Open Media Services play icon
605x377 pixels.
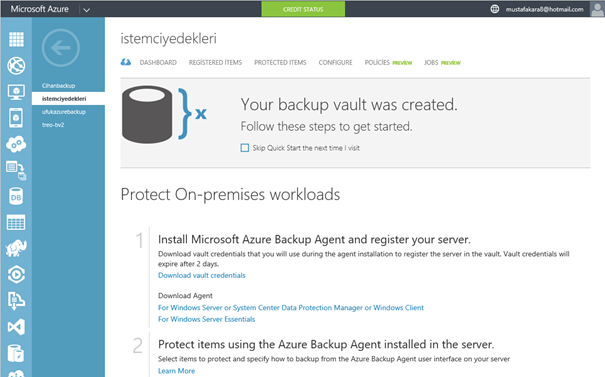[x=16, y=275]
